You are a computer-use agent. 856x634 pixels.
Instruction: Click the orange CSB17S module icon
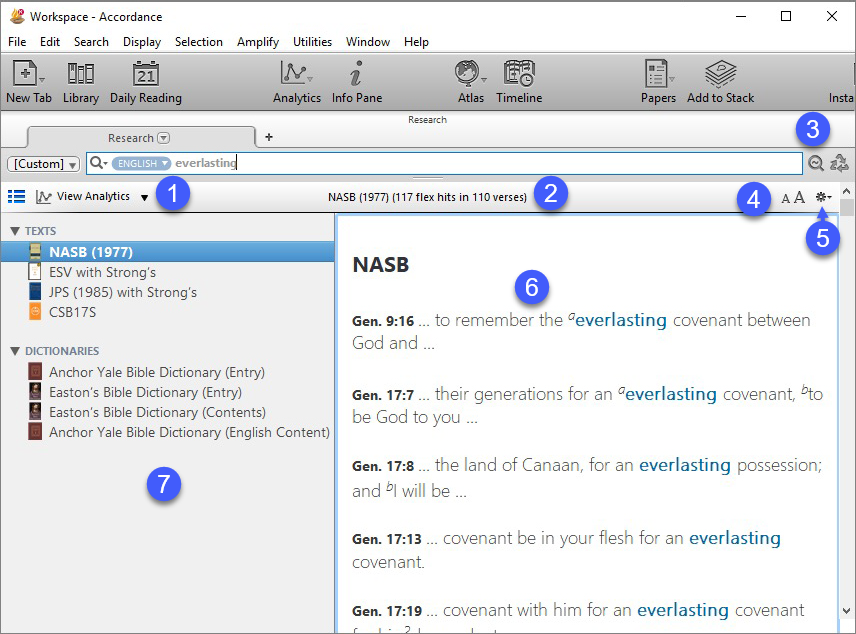point(35,312)
